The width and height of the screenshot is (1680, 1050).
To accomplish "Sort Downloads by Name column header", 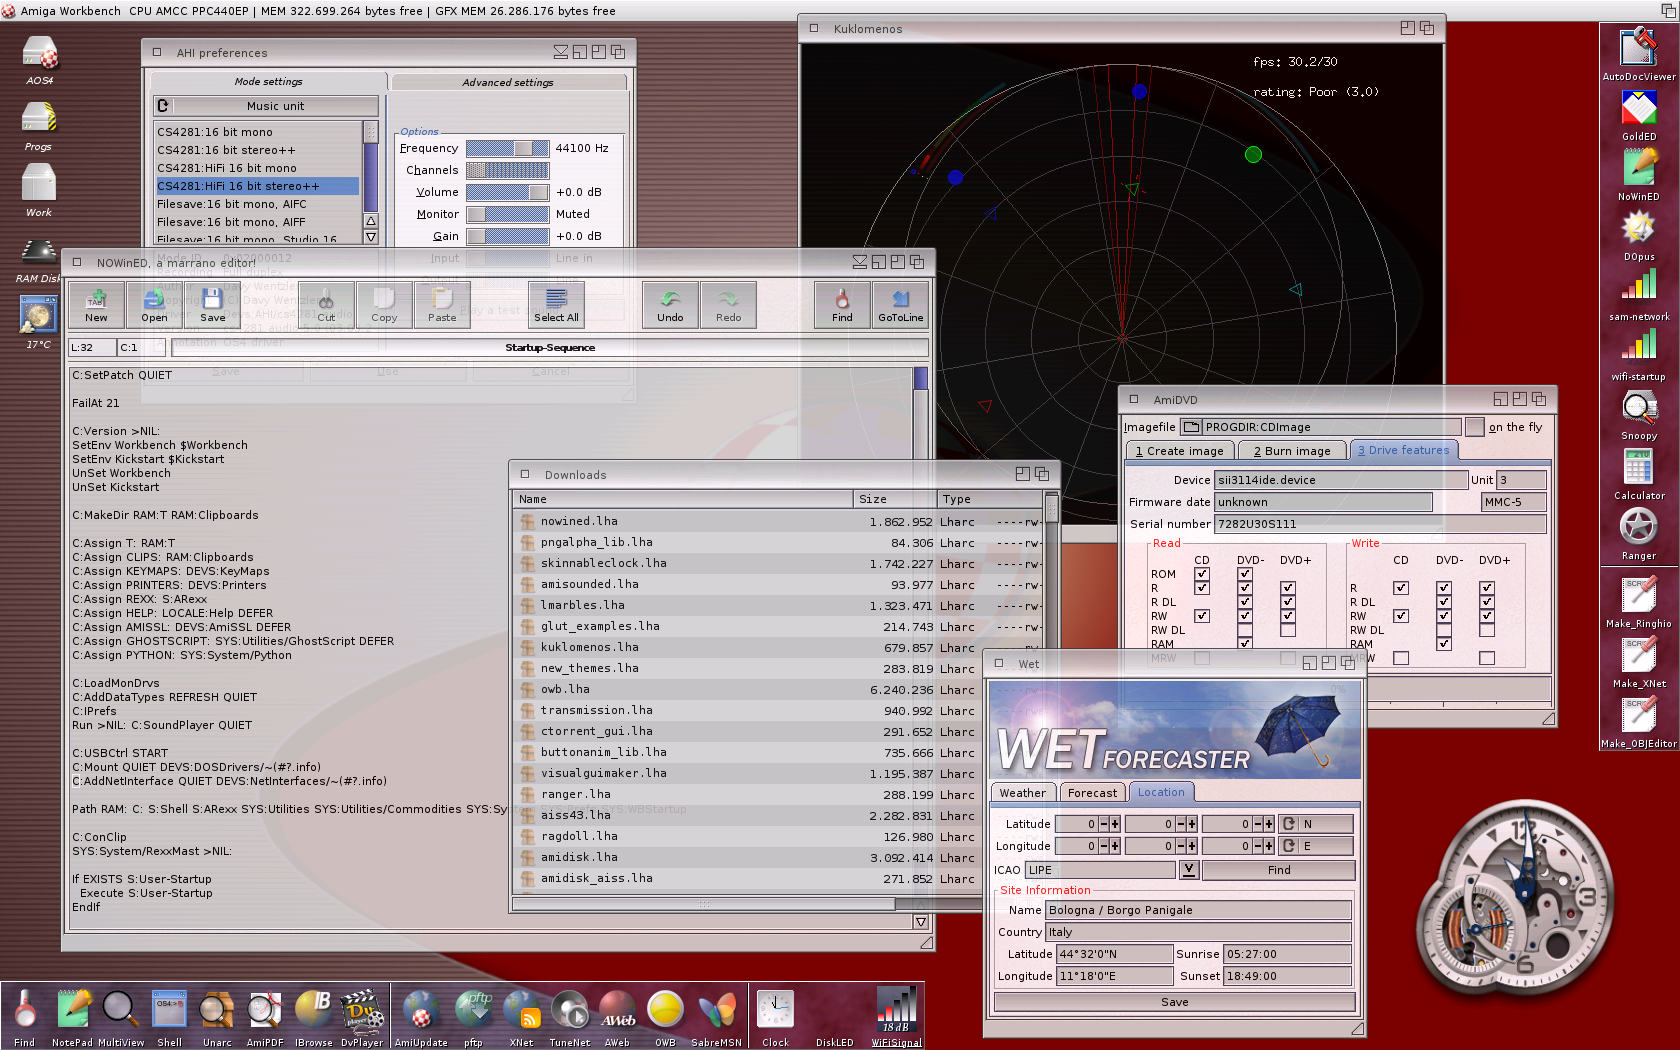I will pos(684,499).
